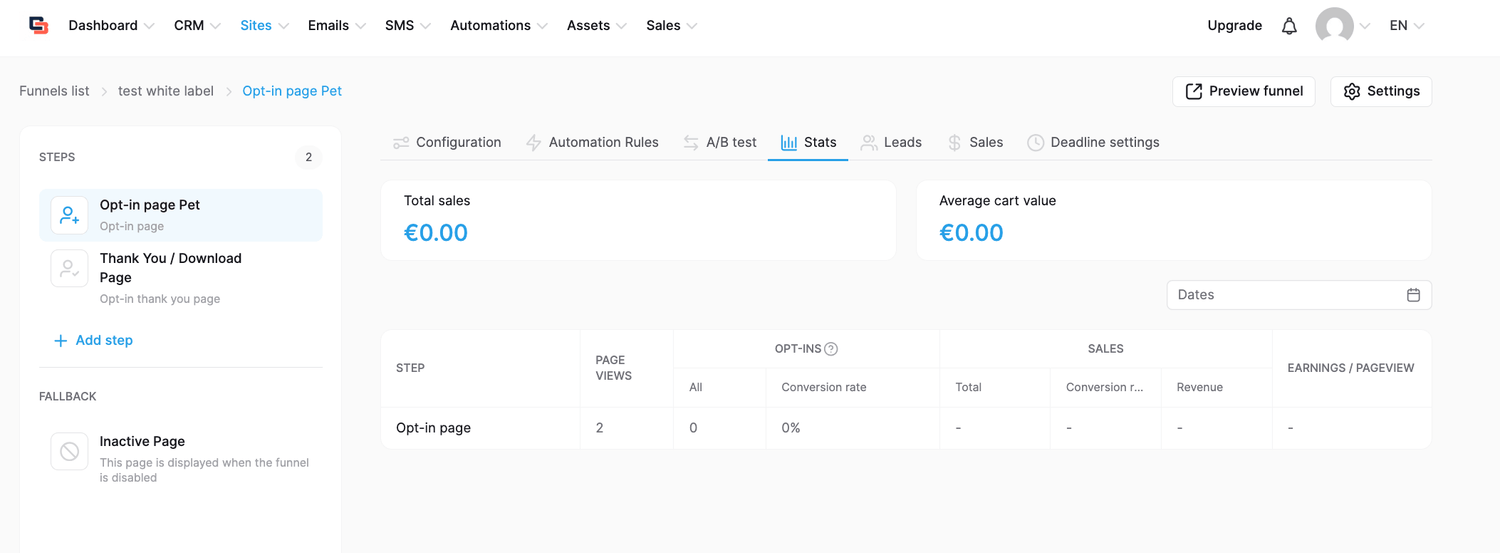Click the Dates input field
Viewport: 1500px width, 553px height.
(1299, 295)
